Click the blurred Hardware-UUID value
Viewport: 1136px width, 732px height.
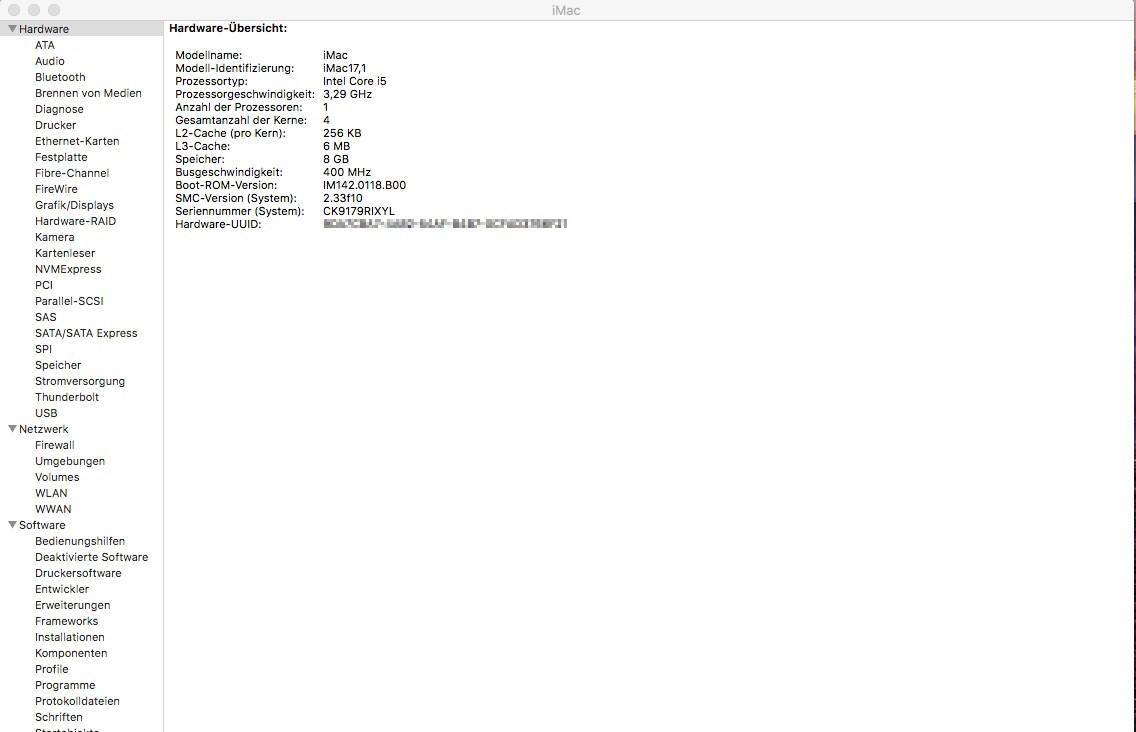[x=445, y=224]
